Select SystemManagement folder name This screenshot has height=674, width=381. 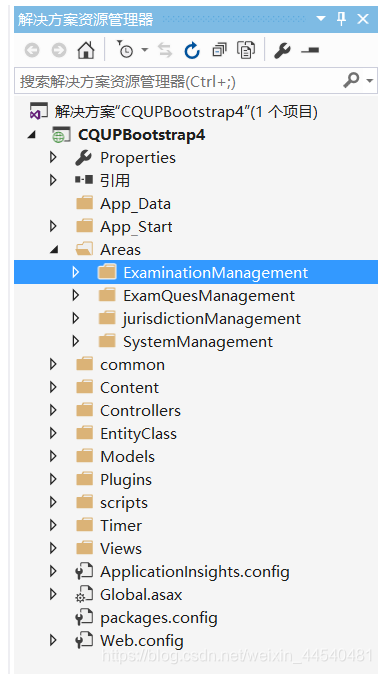(198, 342)
